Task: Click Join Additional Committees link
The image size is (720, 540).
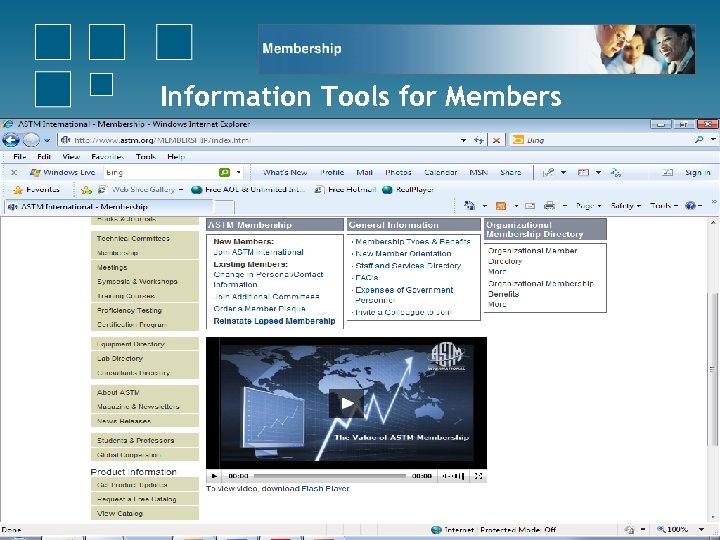Action: click(266, 297)
